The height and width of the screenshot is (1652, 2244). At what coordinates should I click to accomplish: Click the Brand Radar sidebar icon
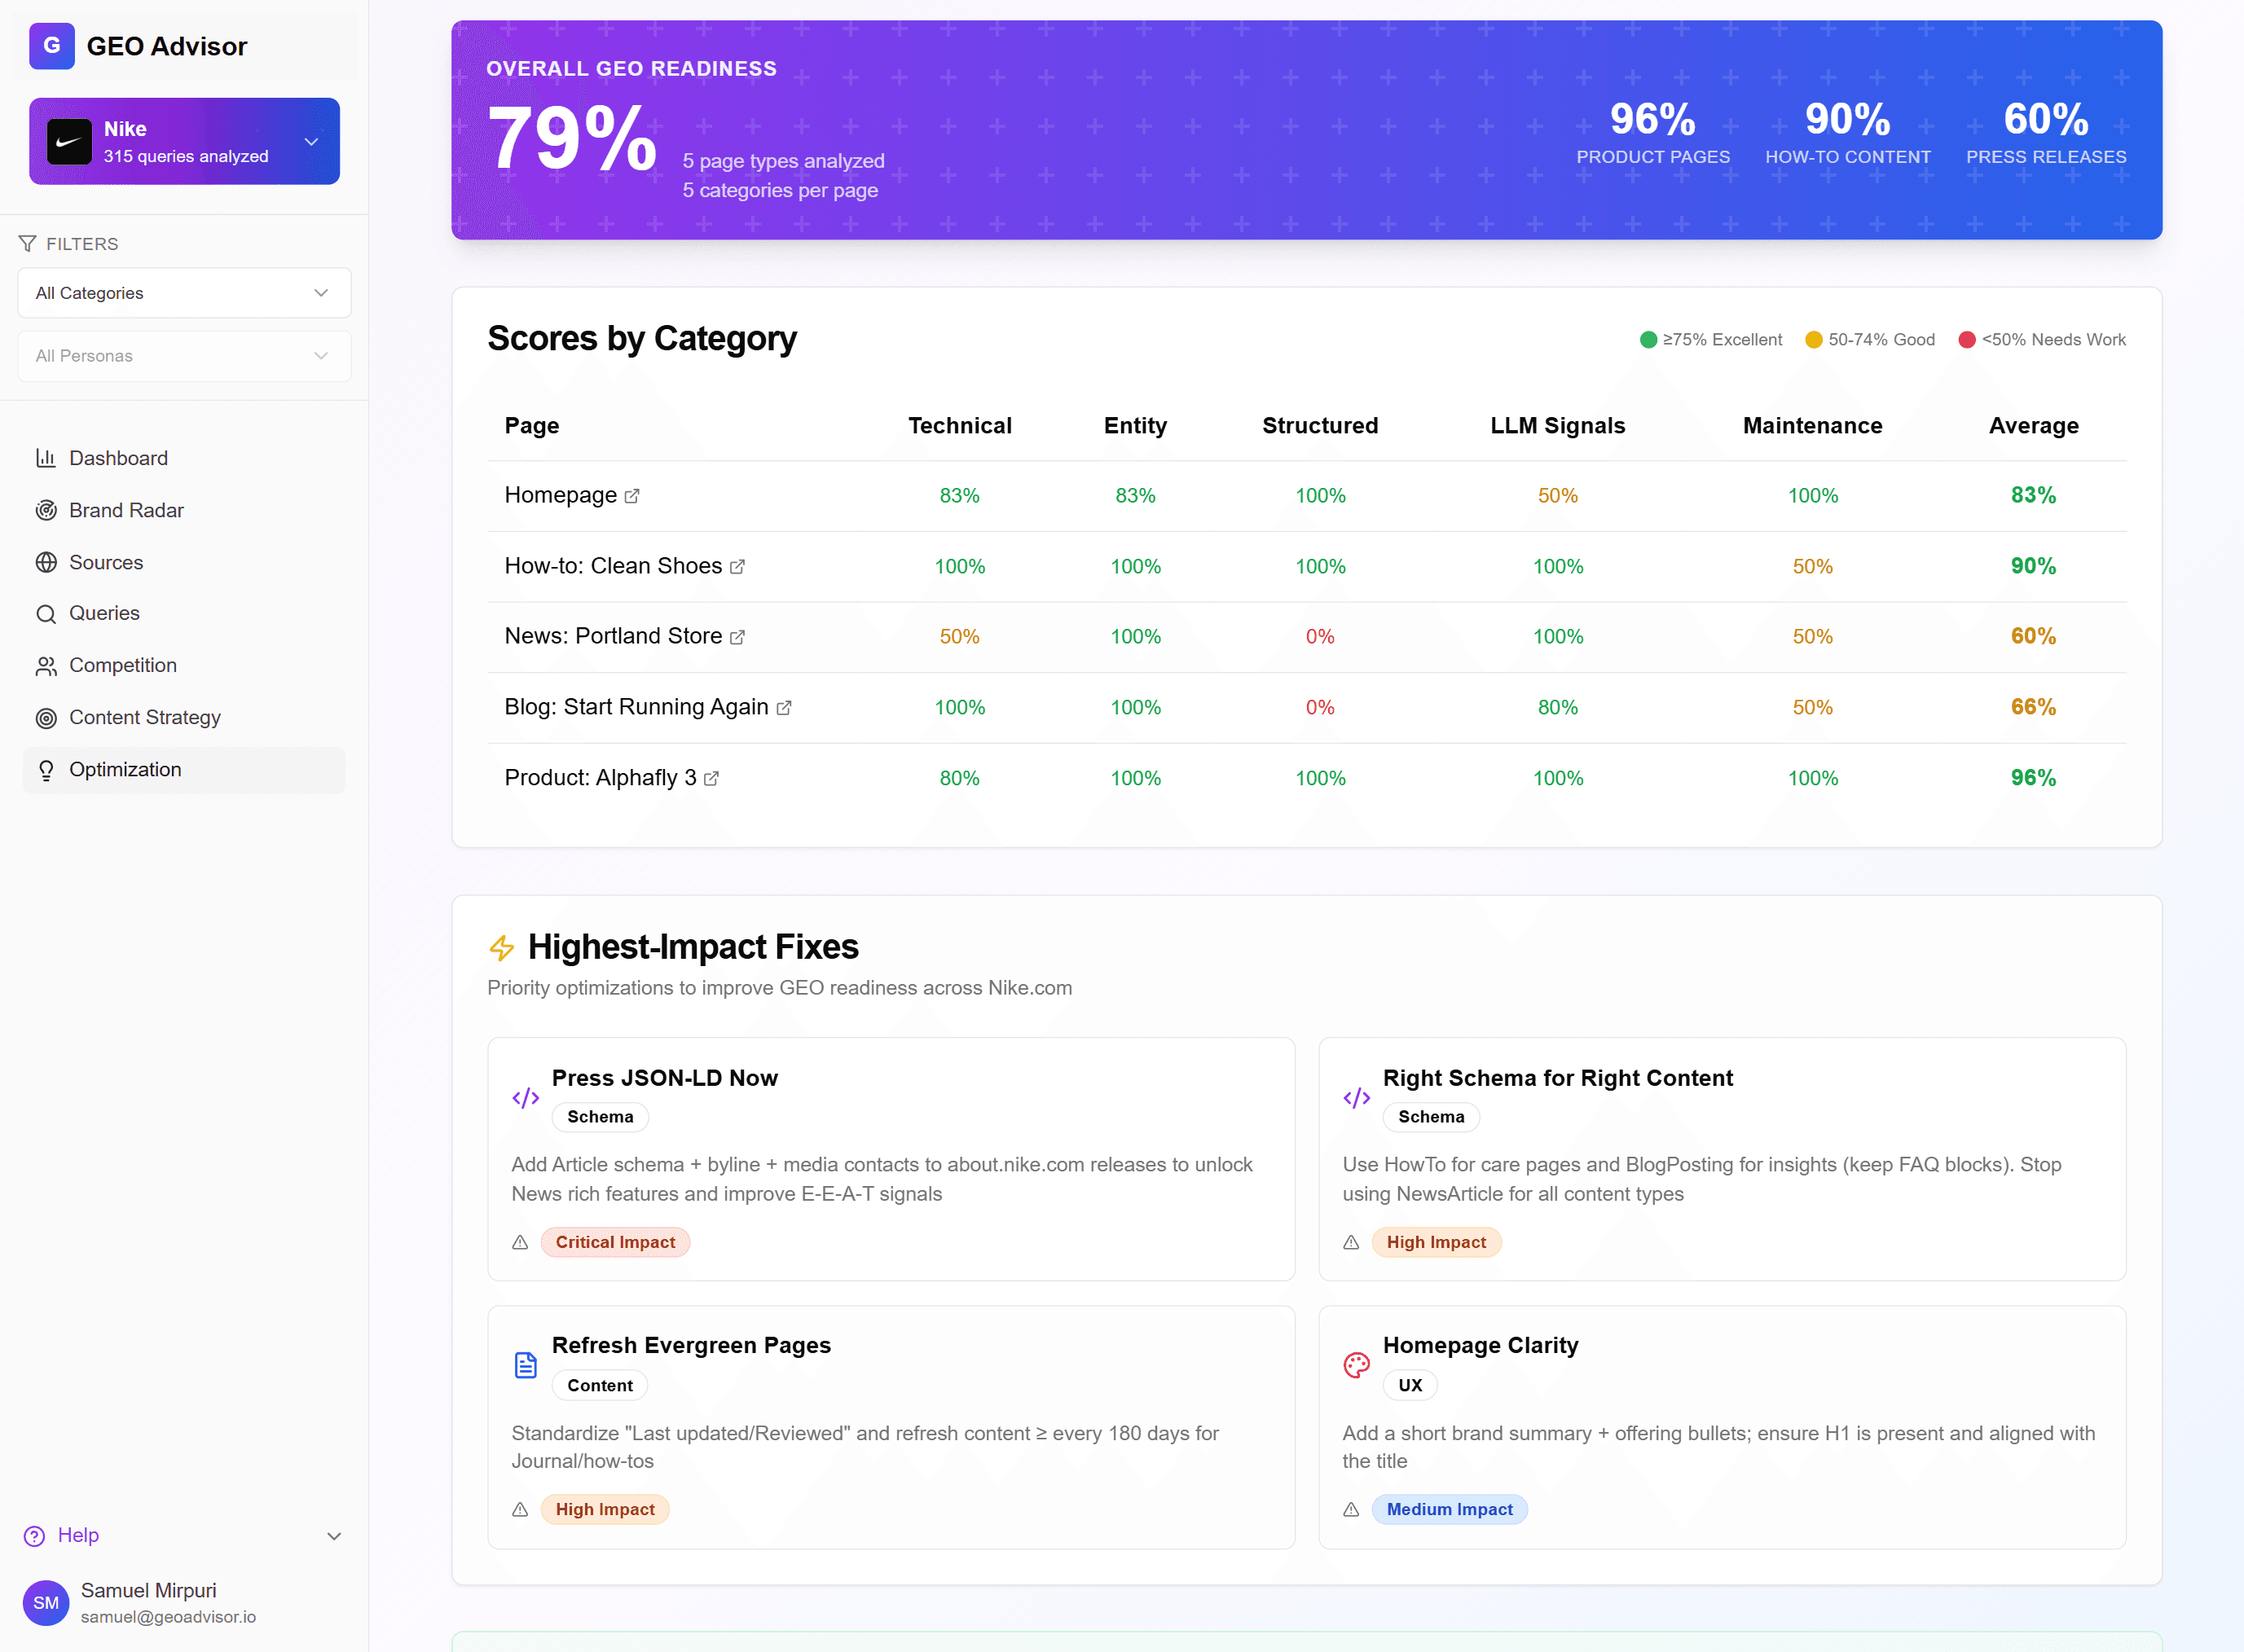46,511
